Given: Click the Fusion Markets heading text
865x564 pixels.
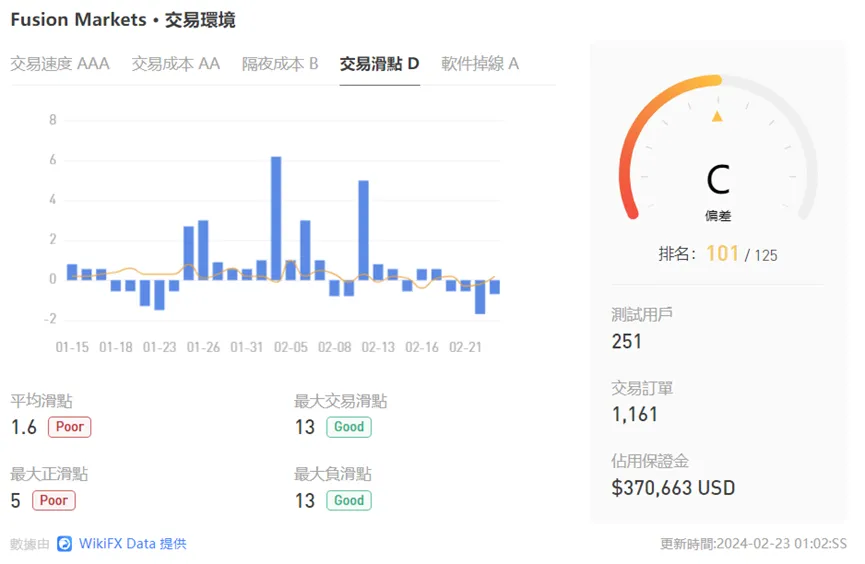Looking at the screenshot, I should [78, 20].
